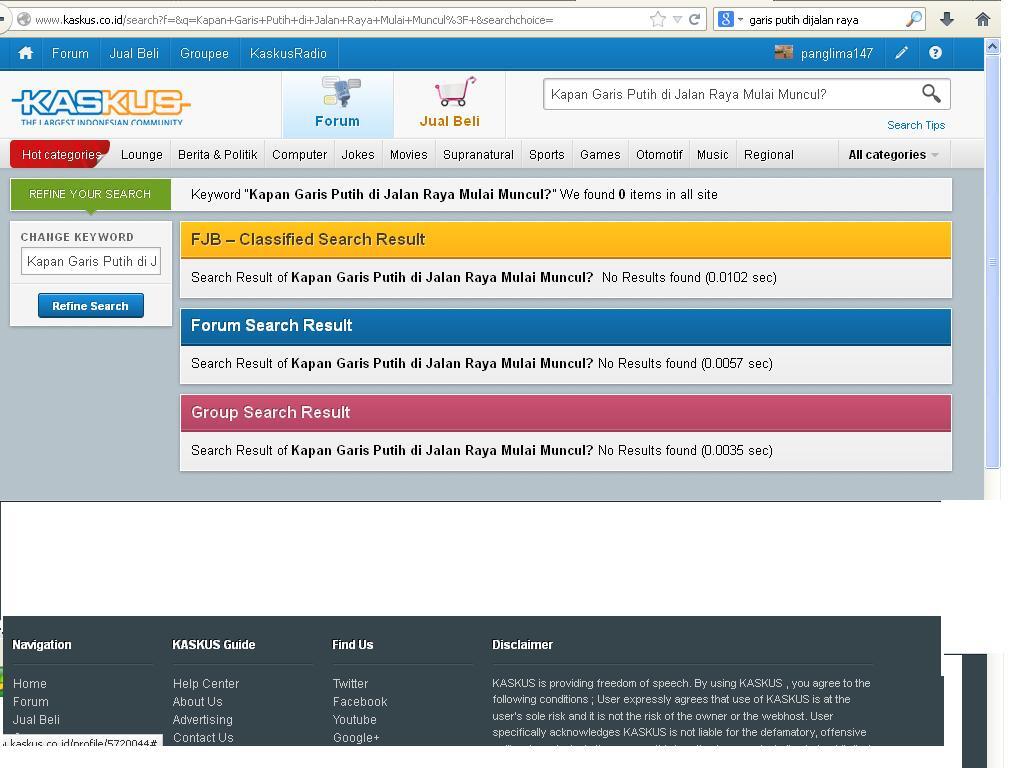The image size is (1024, 768).
Task: Open the browser downloads arrow icon
Action: 947,19
